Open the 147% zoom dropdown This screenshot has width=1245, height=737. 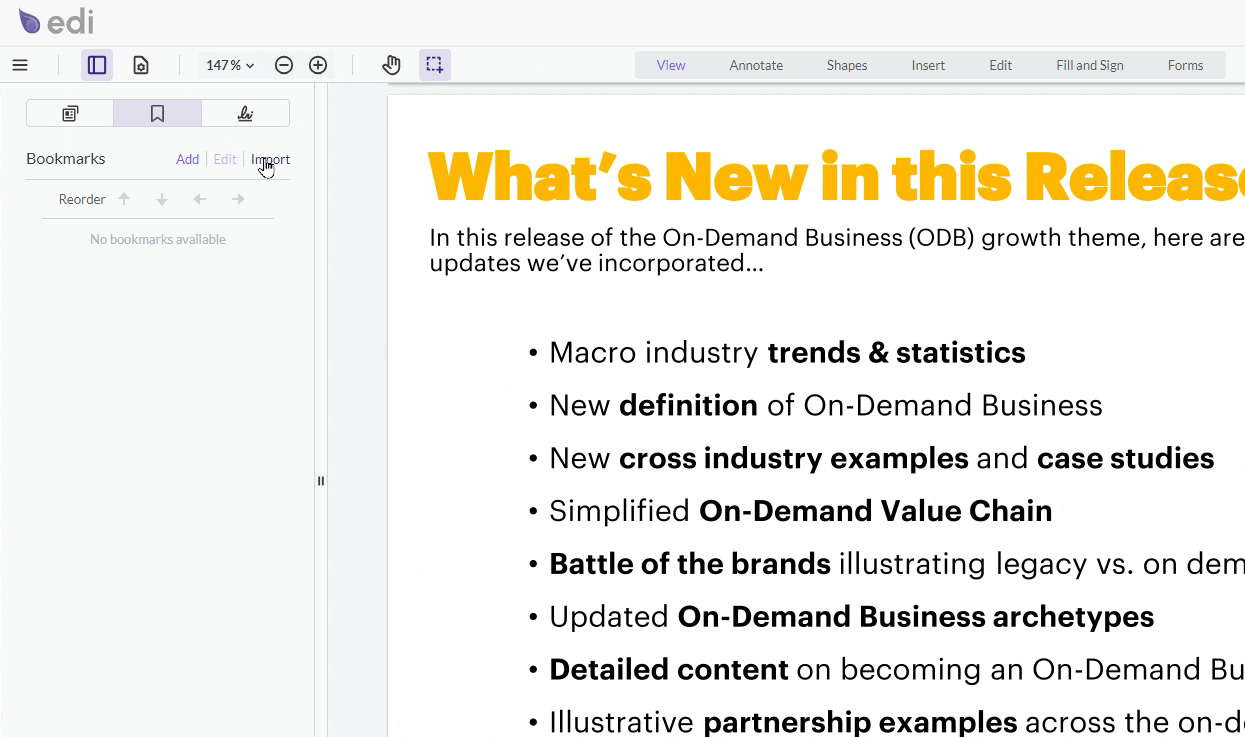230,65
